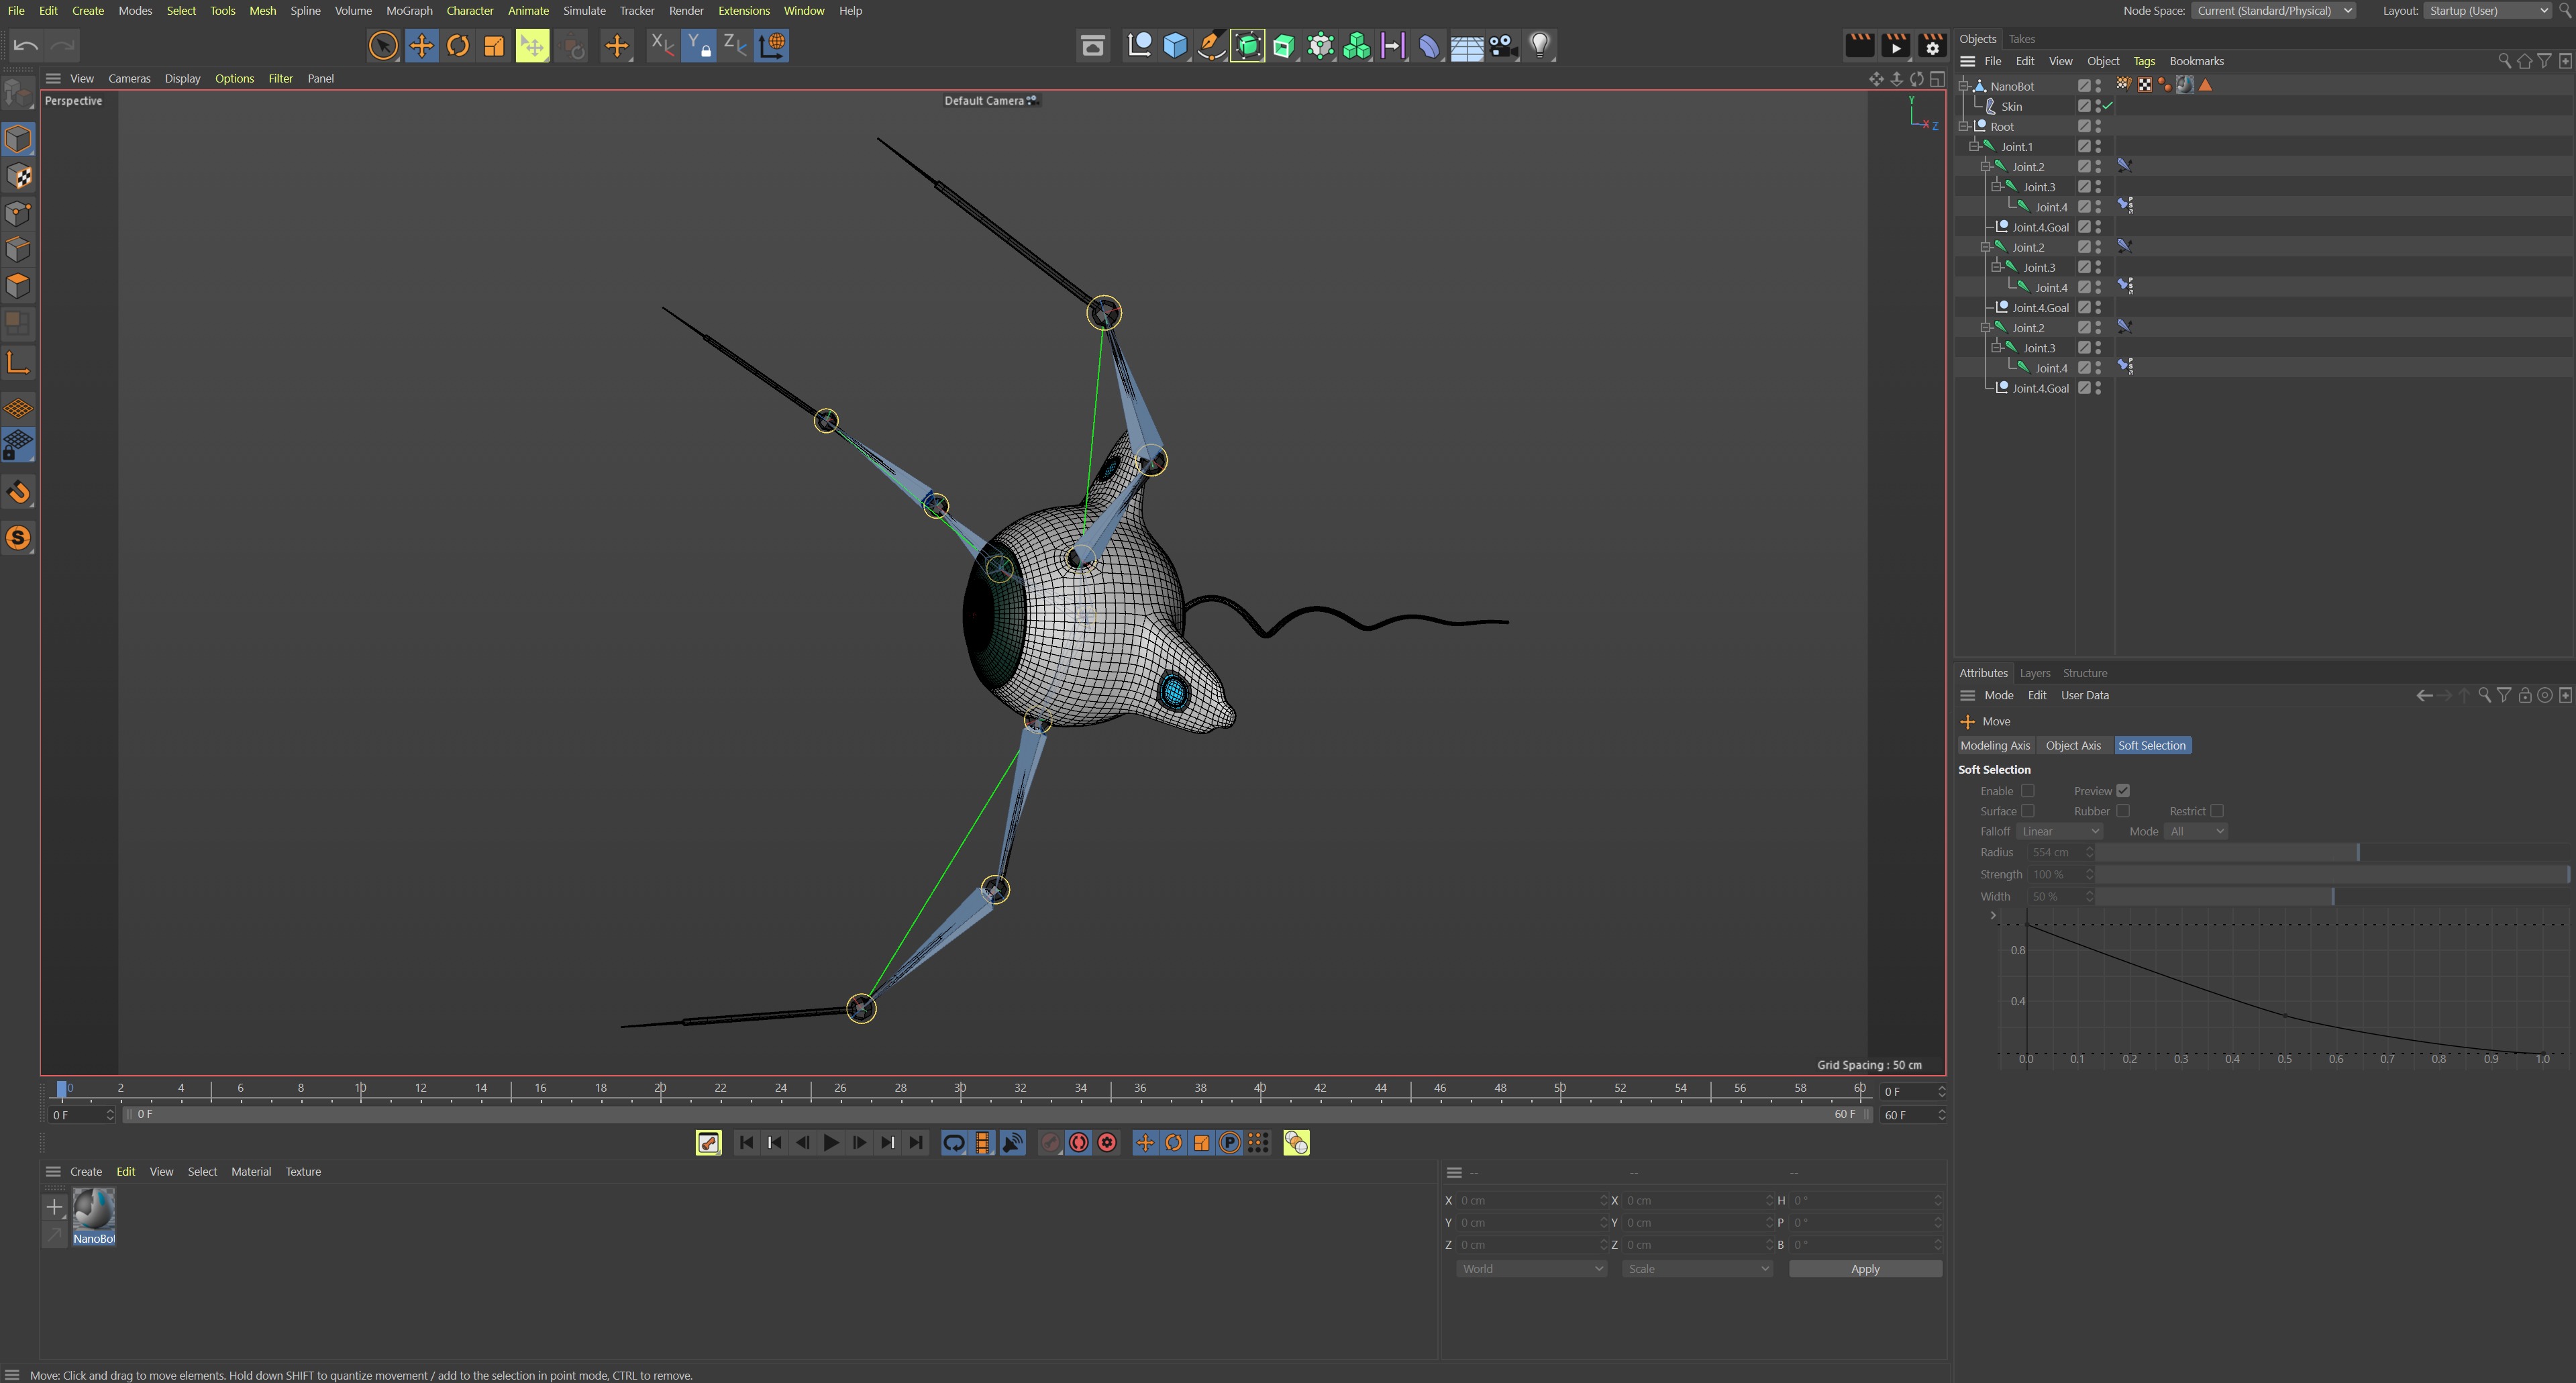
Task: Click frame 30 on the timeline ruler
Action: pyautogui.click(x=960, y=1088)
